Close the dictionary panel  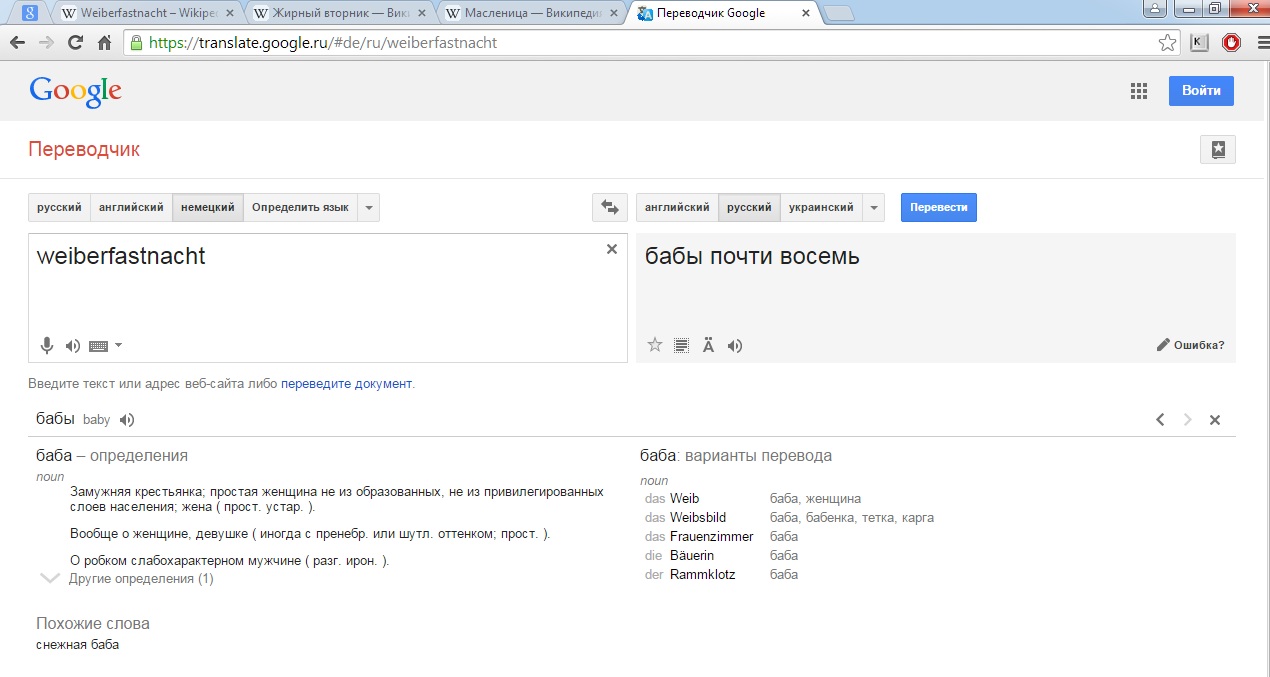[1215, 420]
